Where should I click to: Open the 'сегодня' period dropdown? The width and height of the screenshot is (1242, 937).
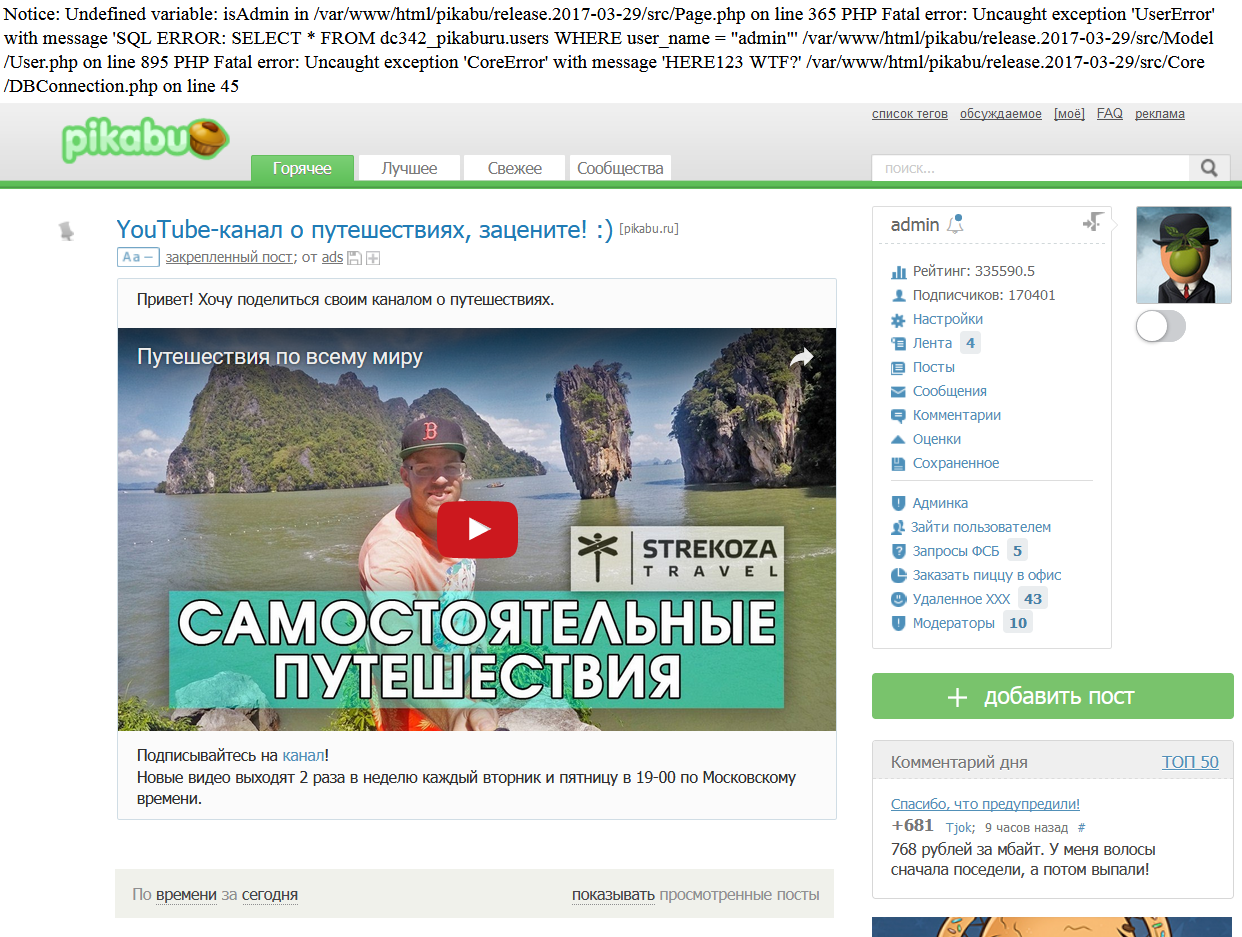click(269, 895)
